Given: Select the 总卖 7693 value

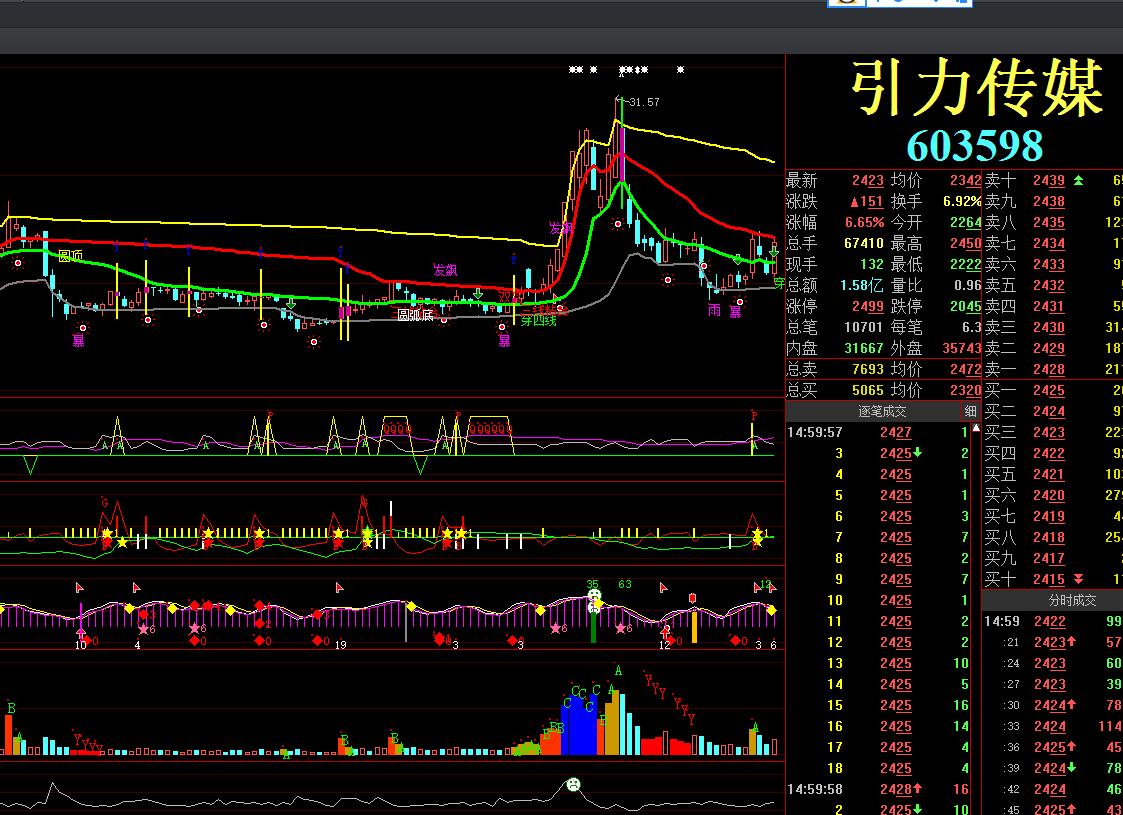Looking at the screenshot, I should pos(867,369).
